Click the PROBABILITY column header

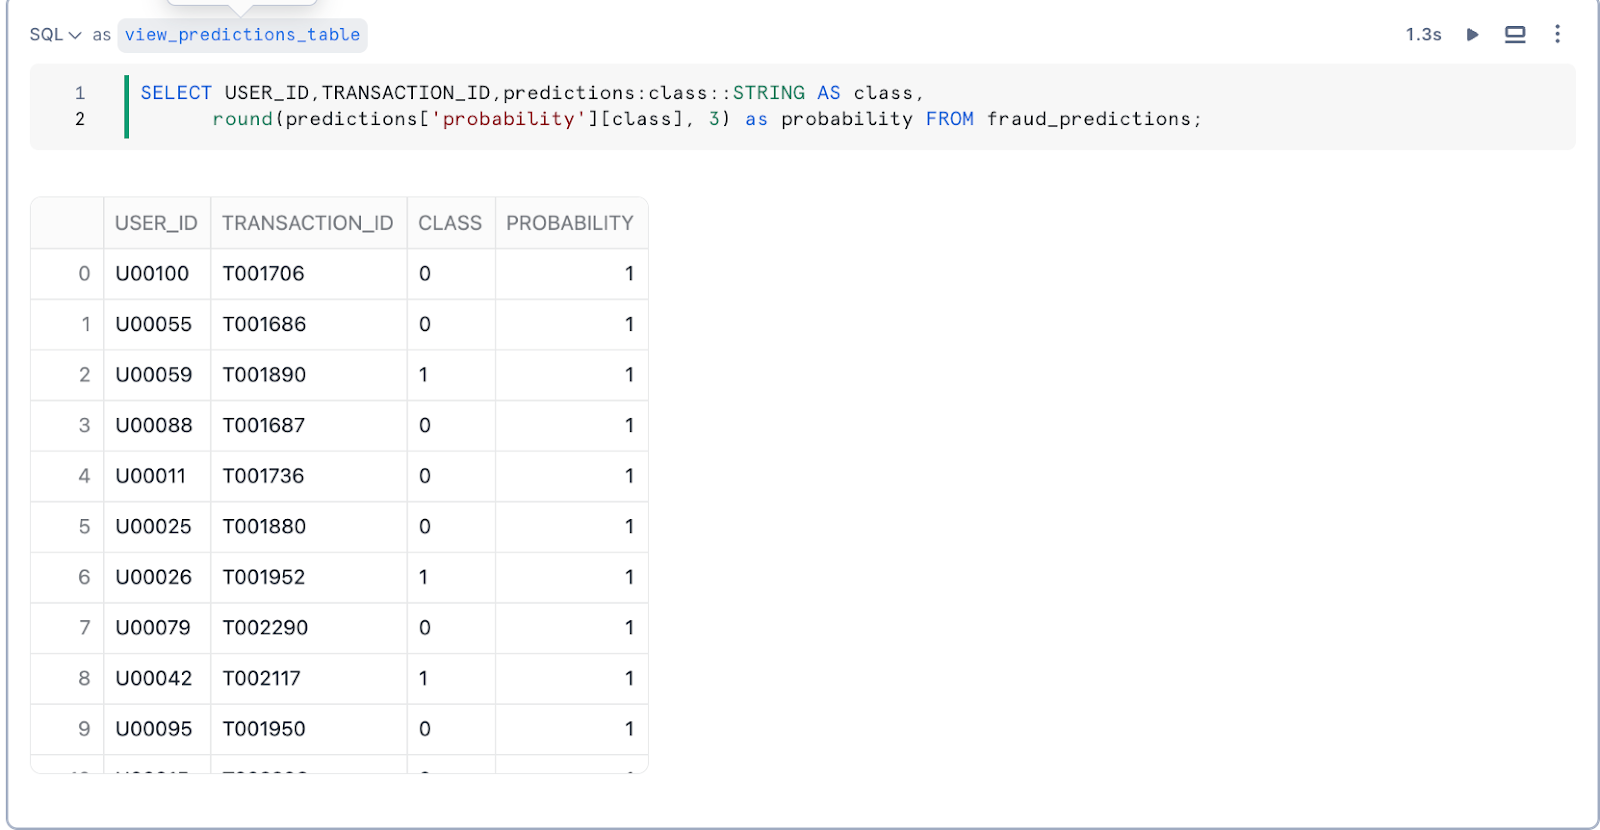570,223
